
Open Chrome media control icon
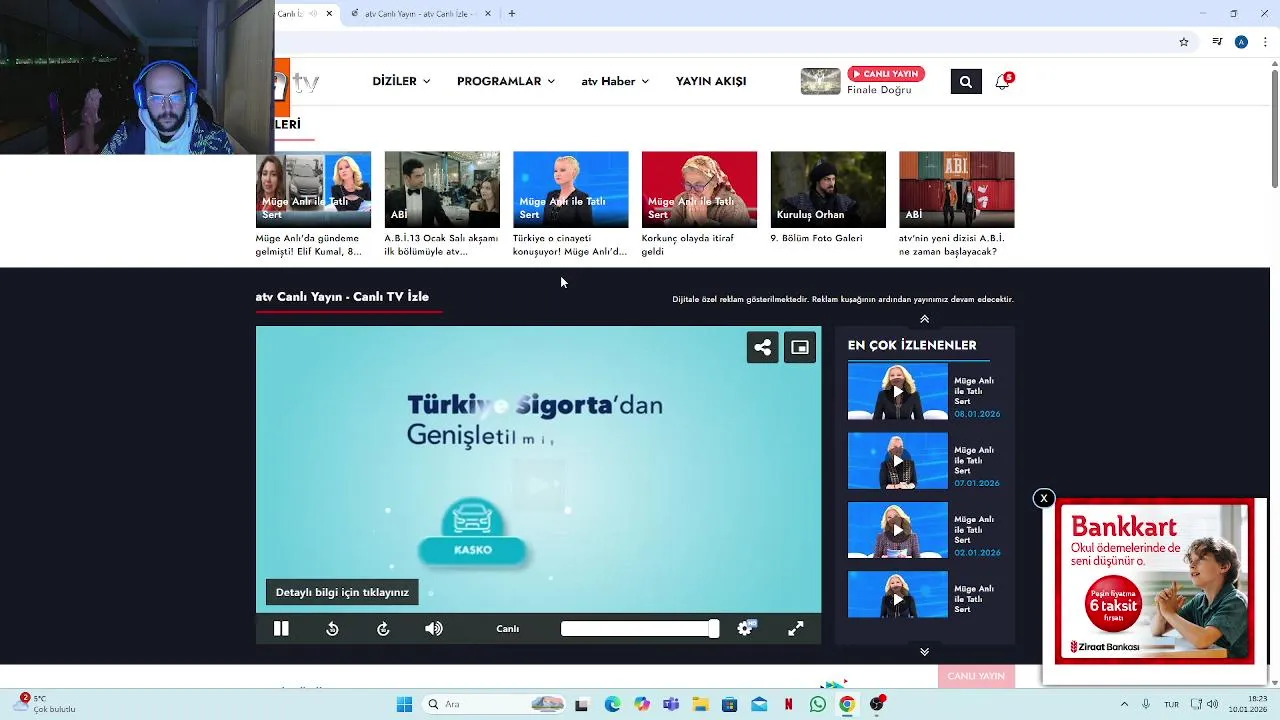[1217, 42]
